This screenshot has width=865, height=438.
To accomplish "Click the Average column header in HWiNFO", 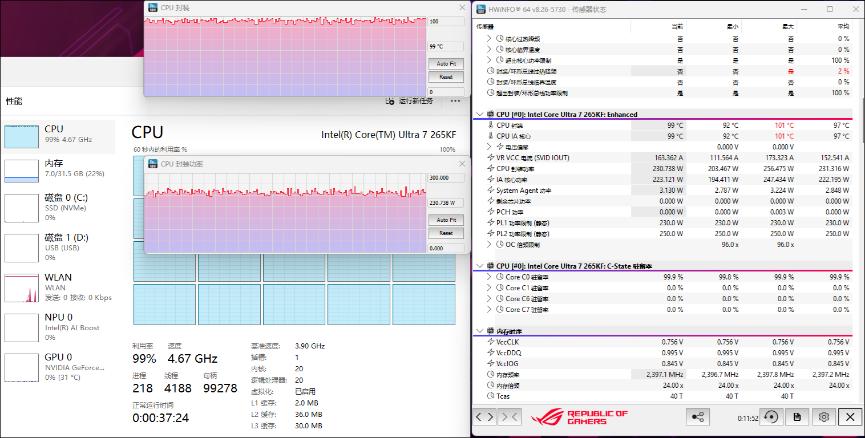I will pyautogui.click(x=843, y=26).
